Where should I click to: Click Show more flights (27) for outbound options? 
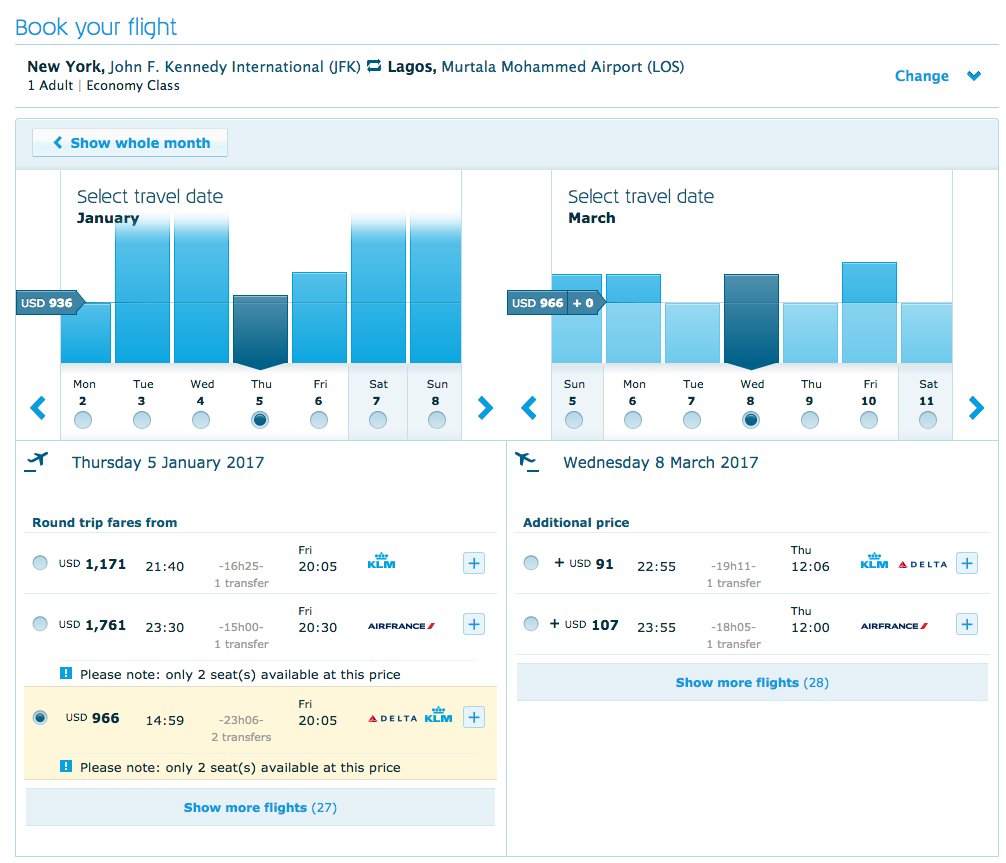click(260, 807)
